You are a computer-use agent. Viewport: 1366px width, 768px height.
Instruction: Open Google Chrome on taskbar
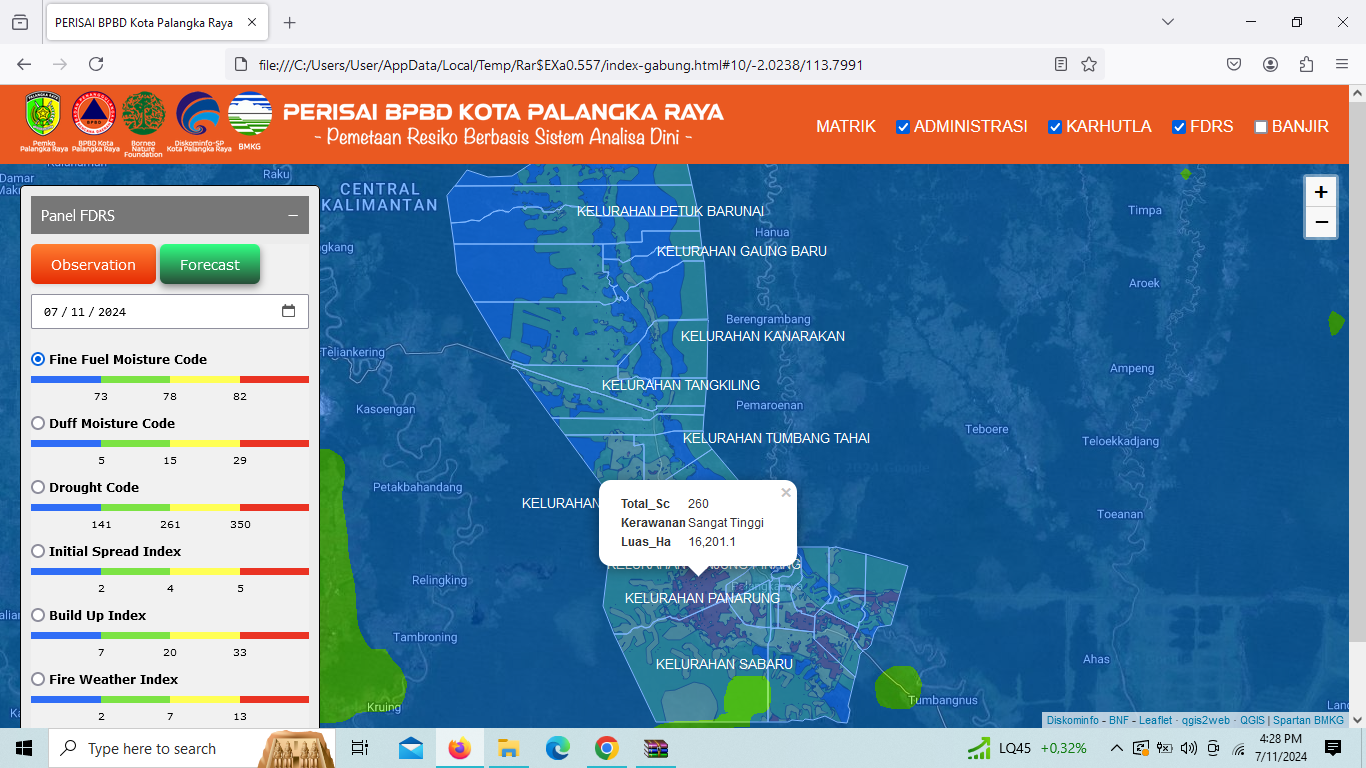click(x=606, y=748)
